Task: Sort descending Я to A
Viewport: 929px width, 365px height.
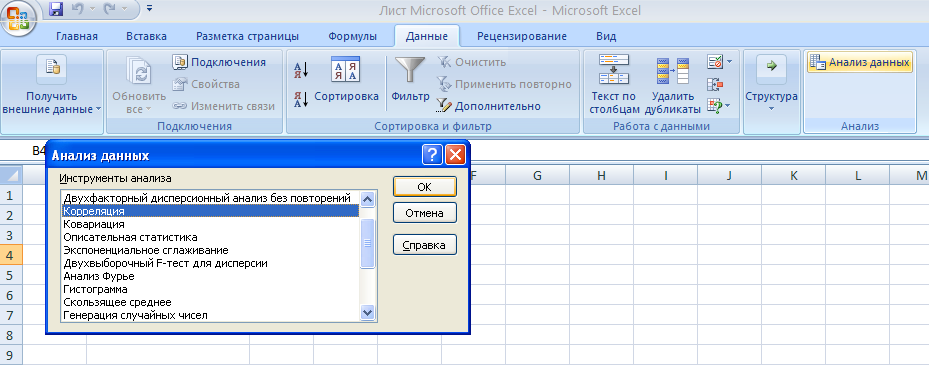Action: pyautogui.click(x=301, y=99)
